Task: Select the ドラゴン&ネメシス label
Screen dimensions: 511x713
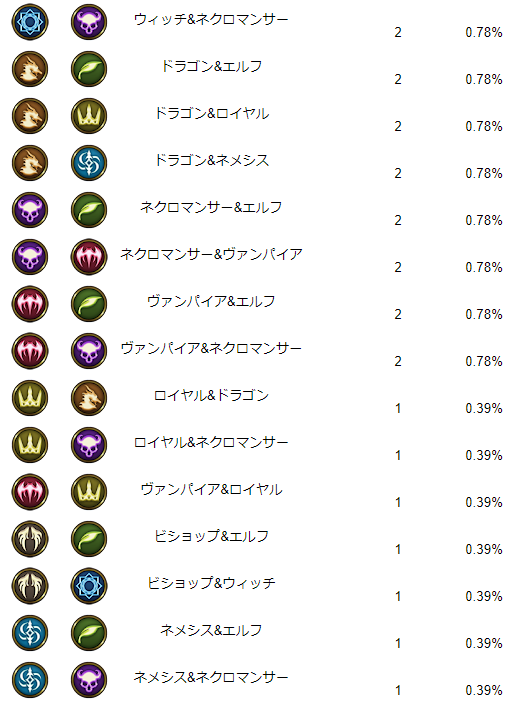Action: tap(211, 160)
